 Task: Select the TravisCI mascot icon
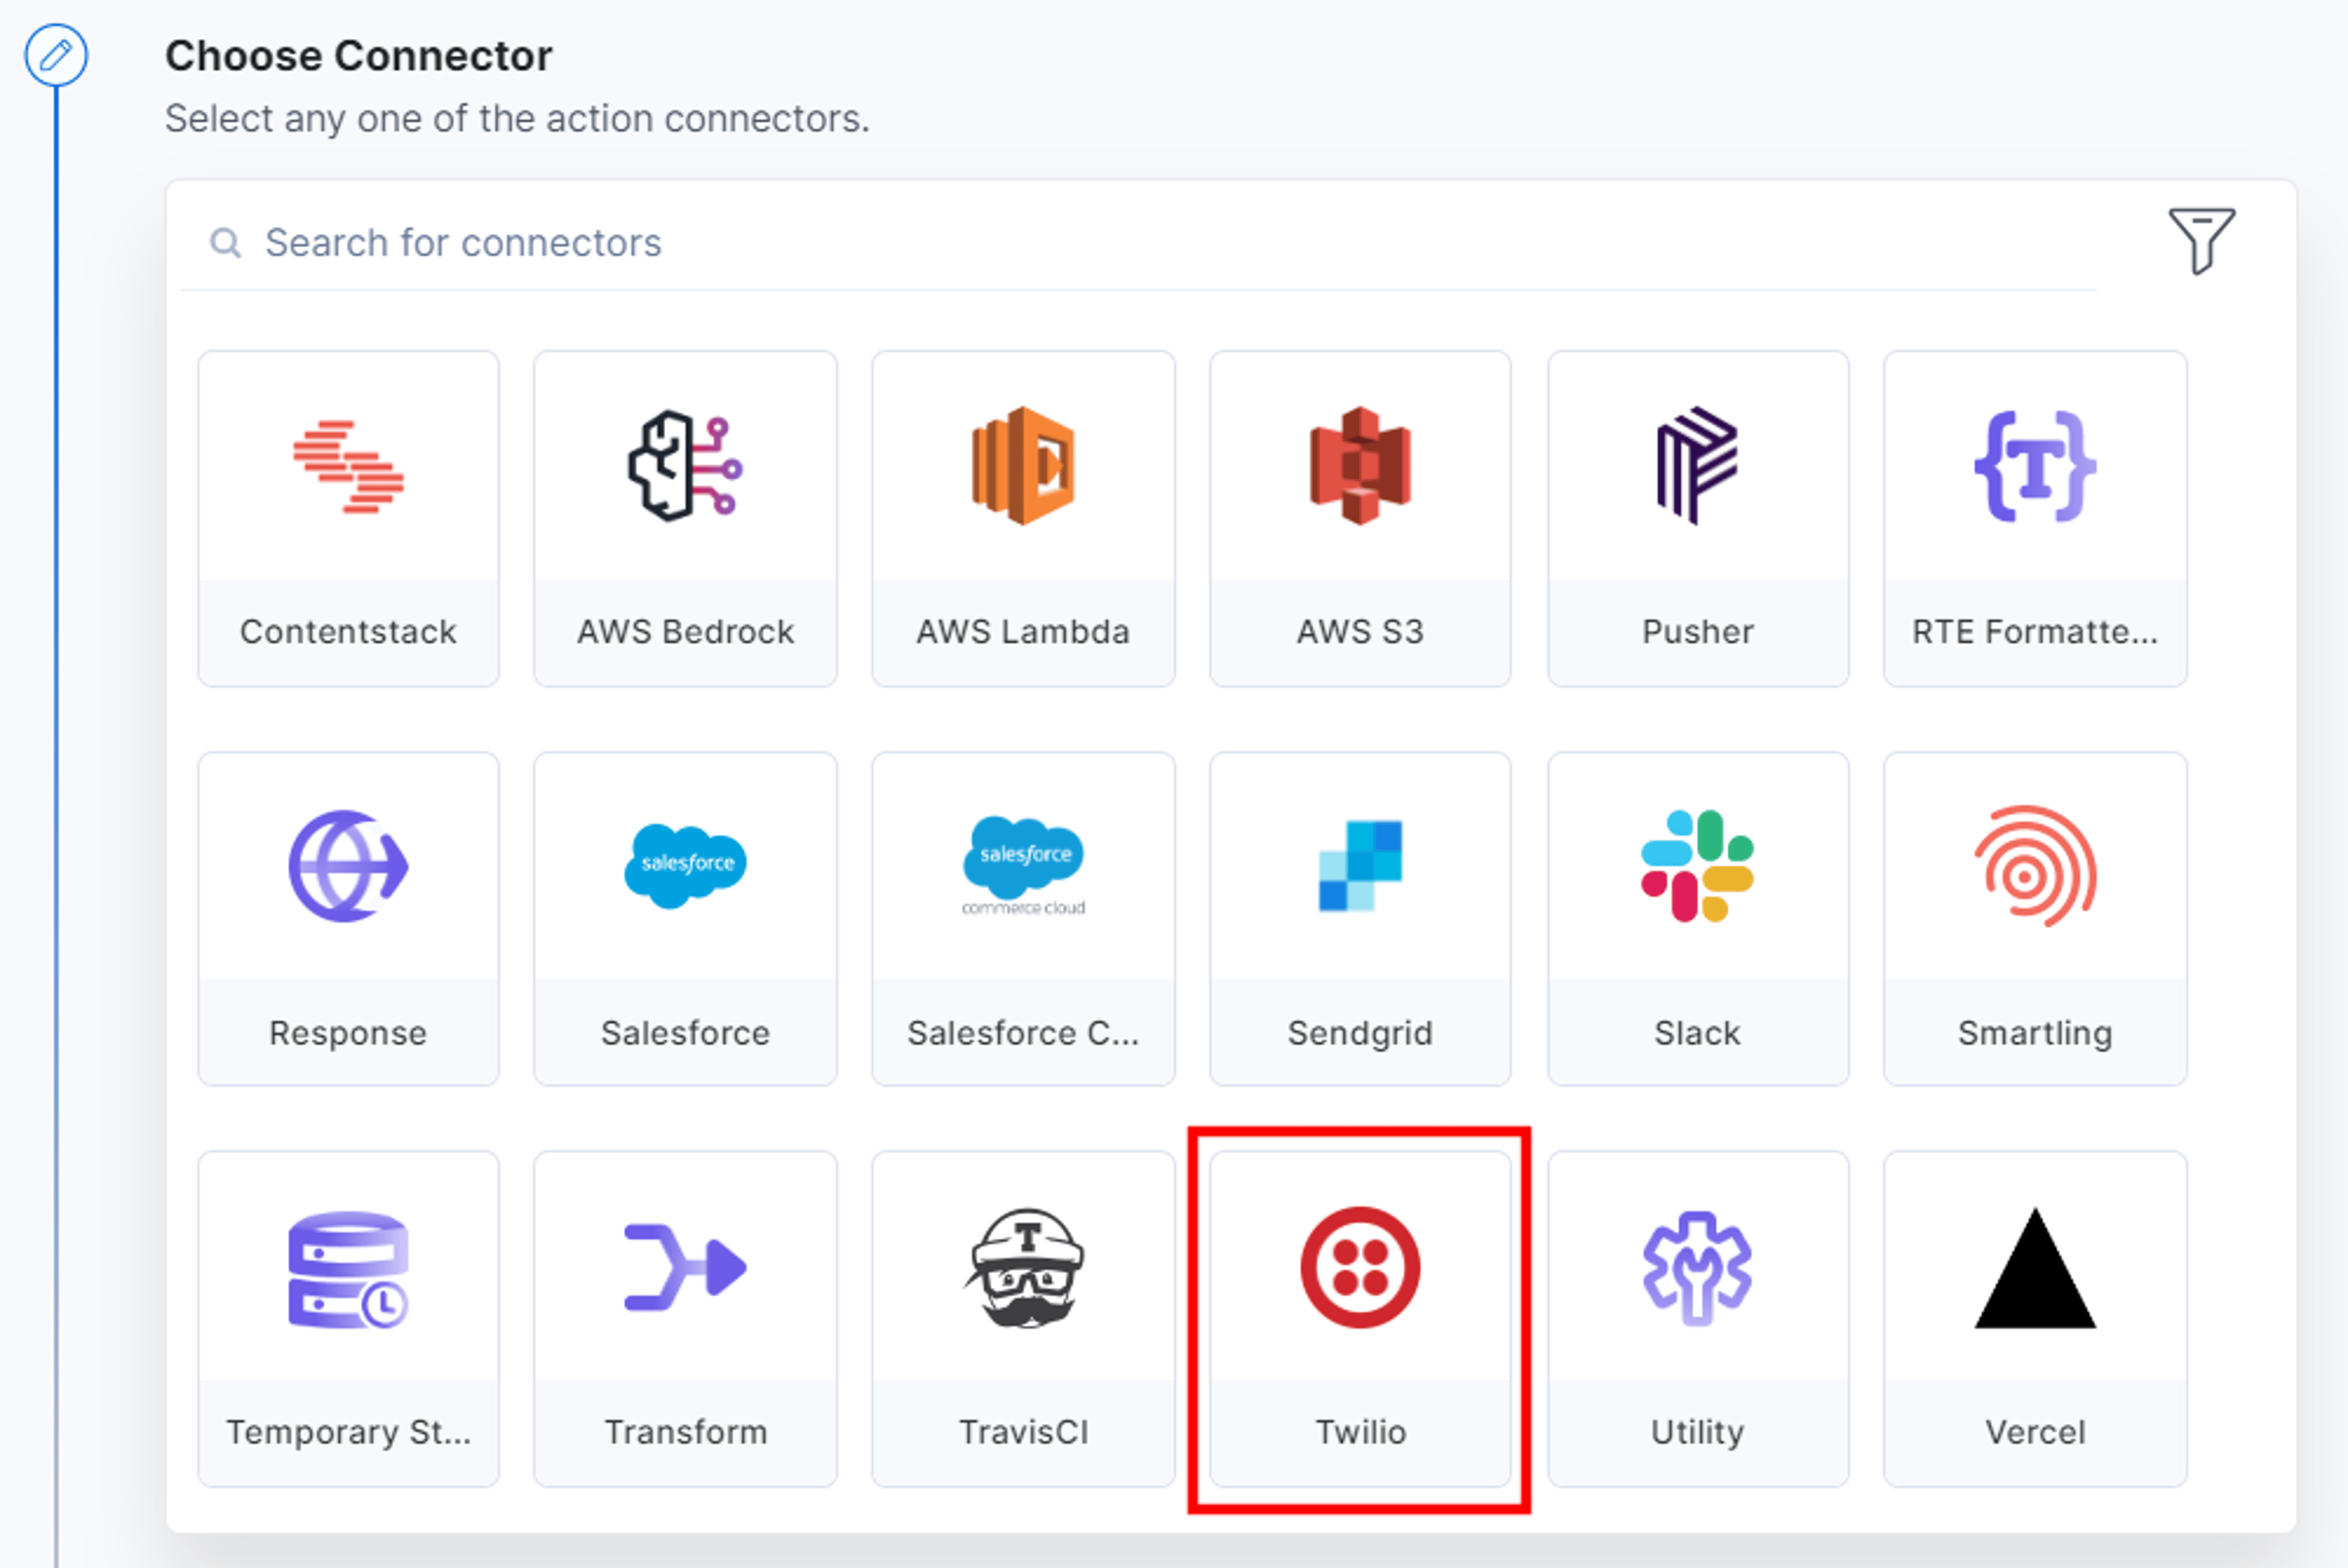(1023, 1268)
